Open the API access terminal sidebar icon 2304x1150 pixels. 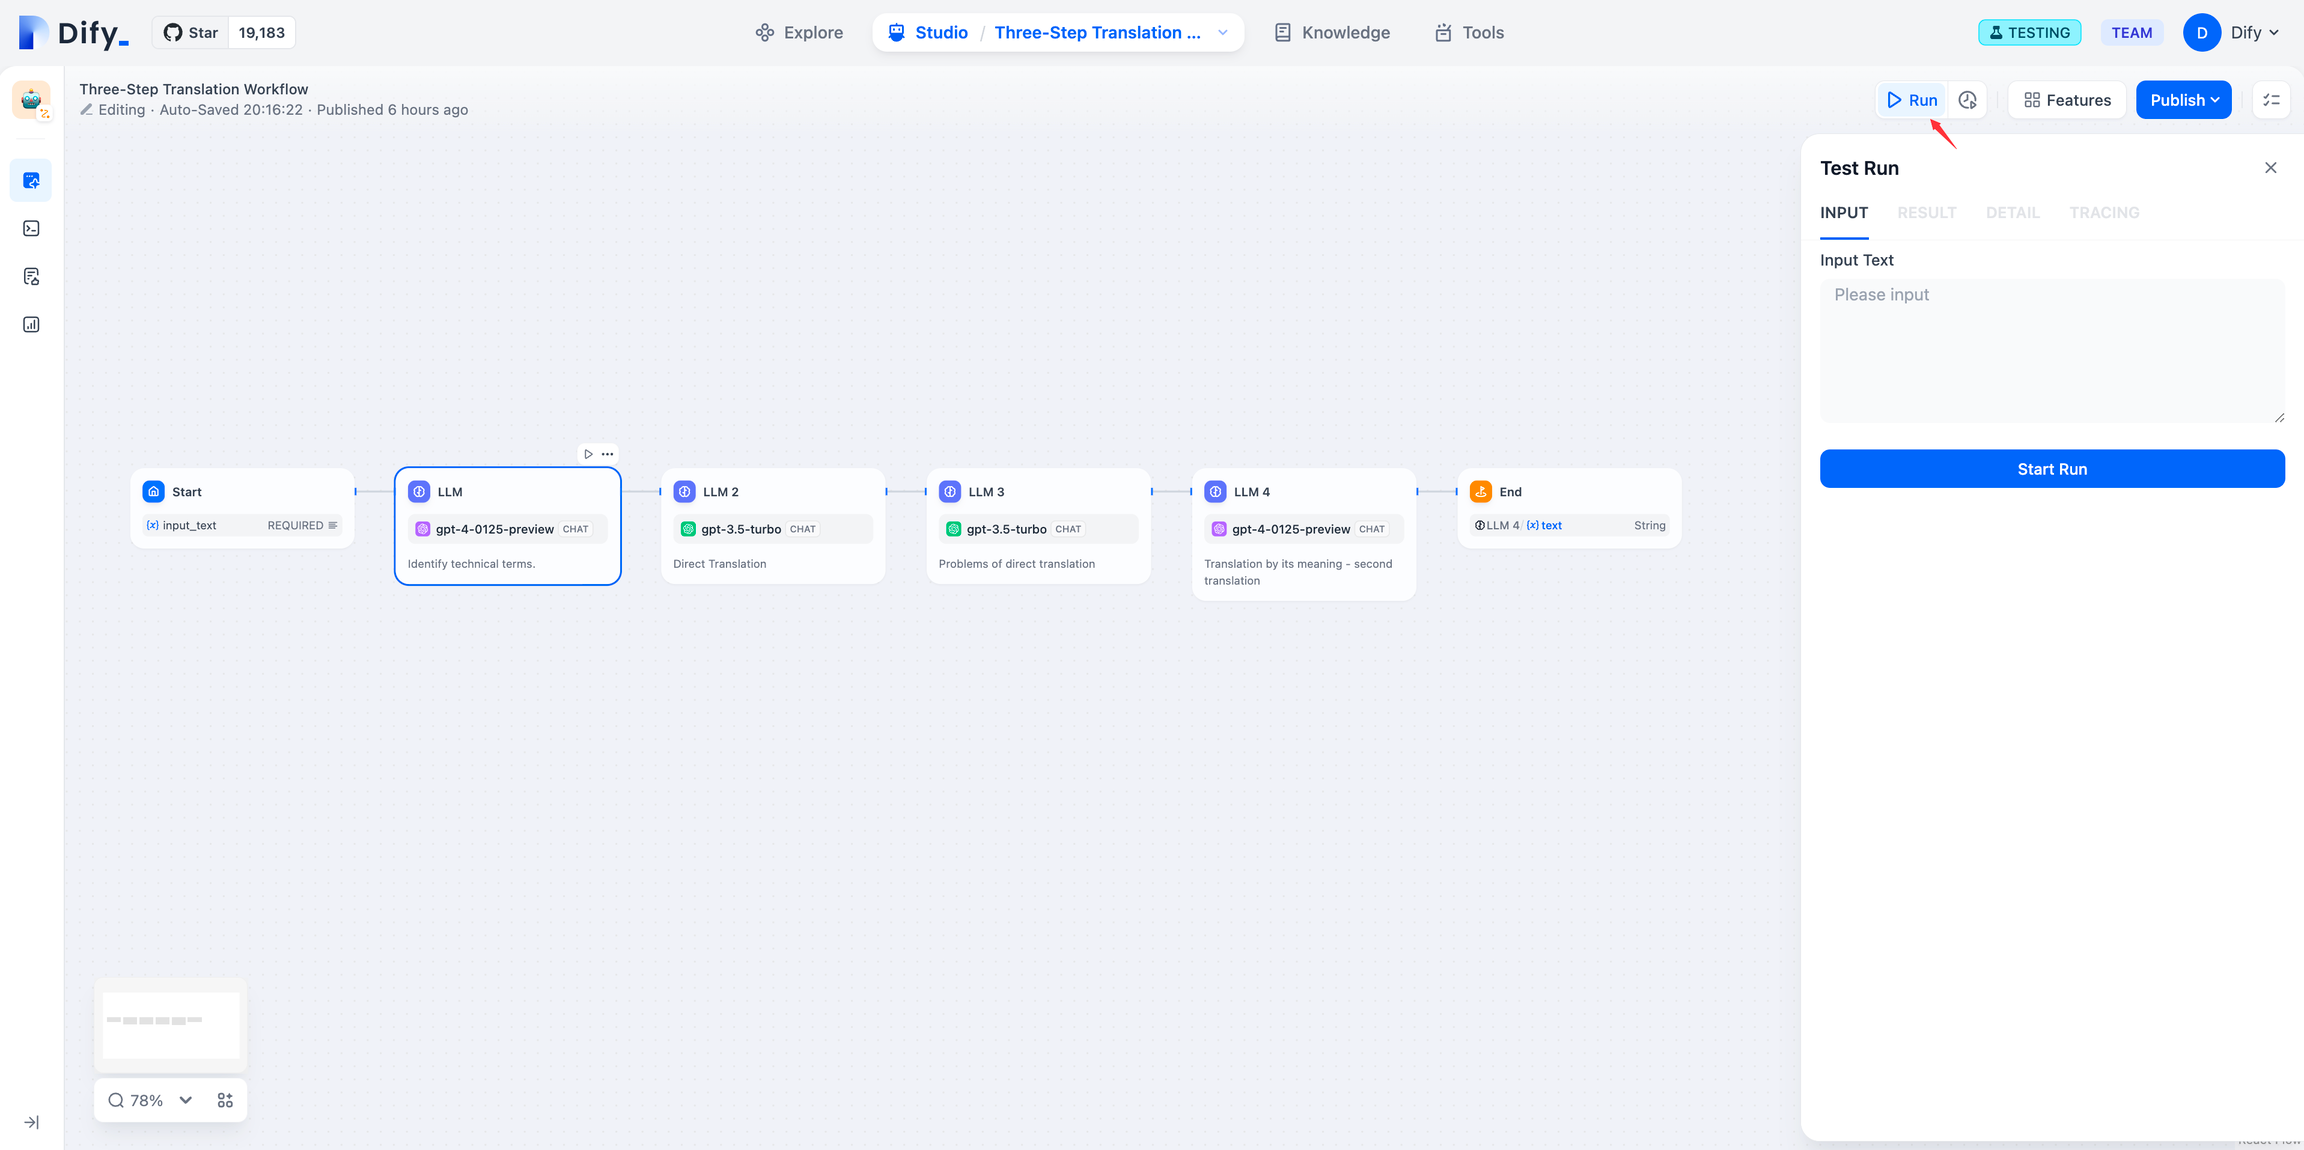[31, 229]
